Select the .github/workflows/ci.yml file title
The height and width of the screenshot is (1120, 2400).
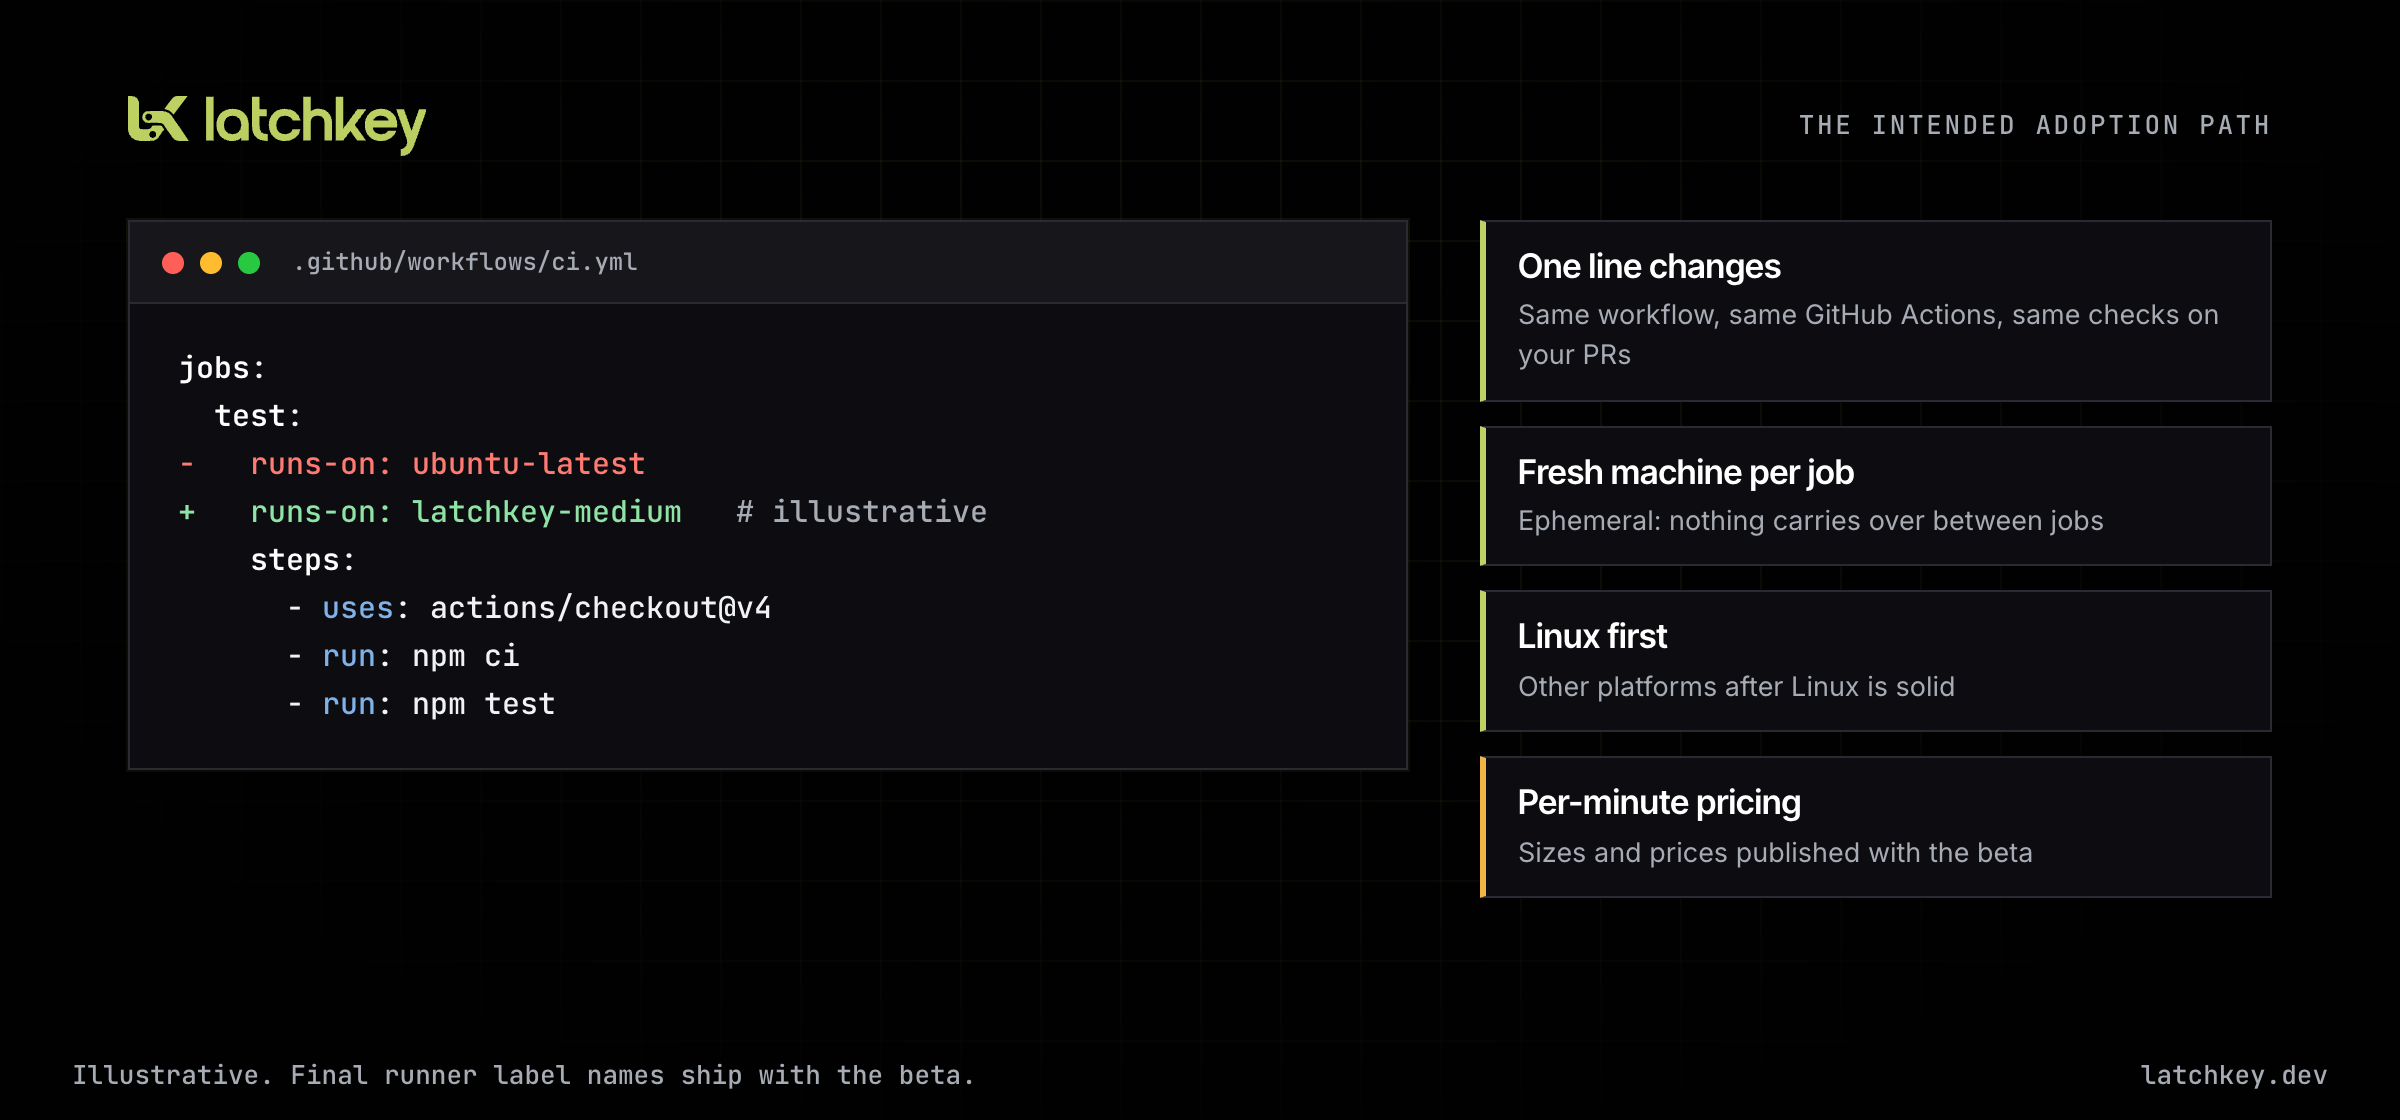click(465, 262)
